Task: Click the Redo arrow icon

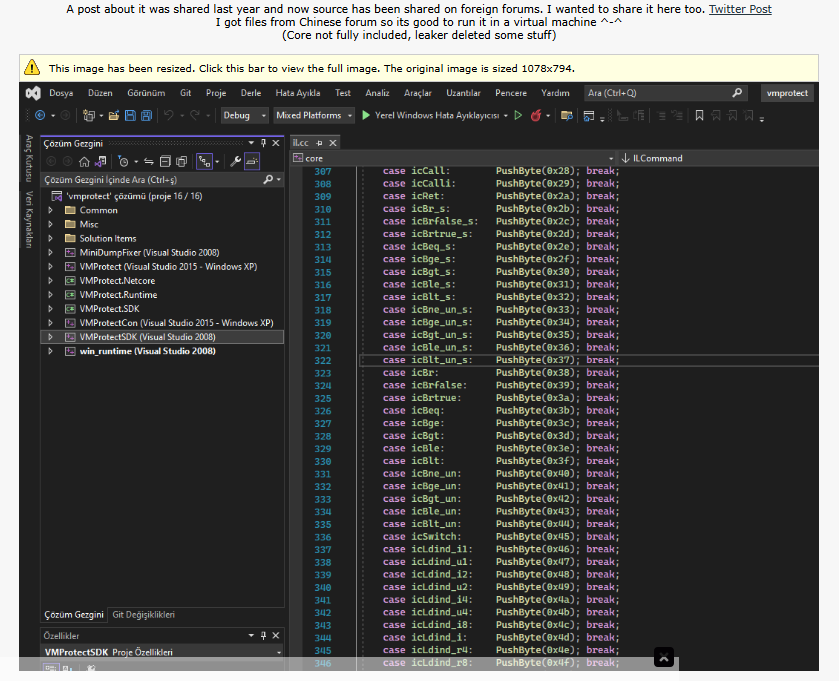Action: [195, 116]
